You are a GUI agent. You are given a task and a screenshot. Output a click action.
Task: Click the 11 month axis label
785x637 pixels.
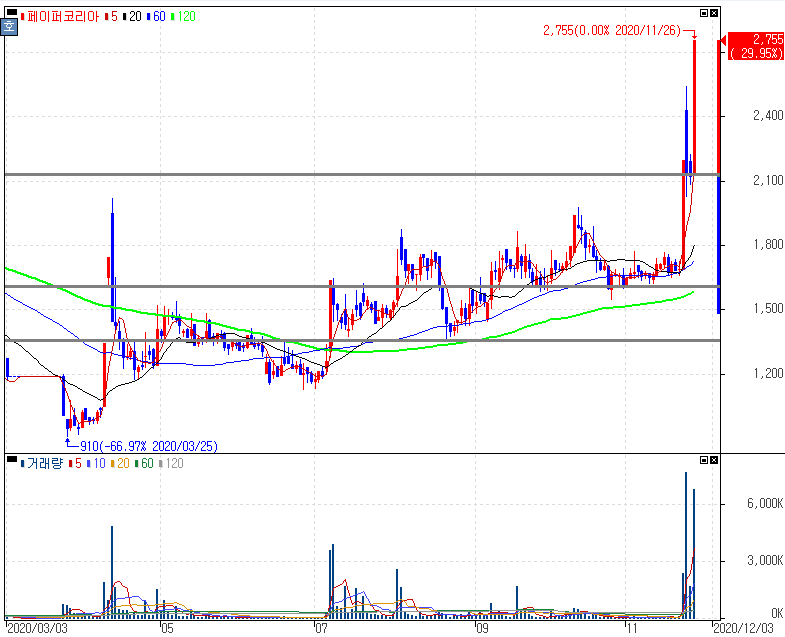pyautogui.click(x=632, y=628)
